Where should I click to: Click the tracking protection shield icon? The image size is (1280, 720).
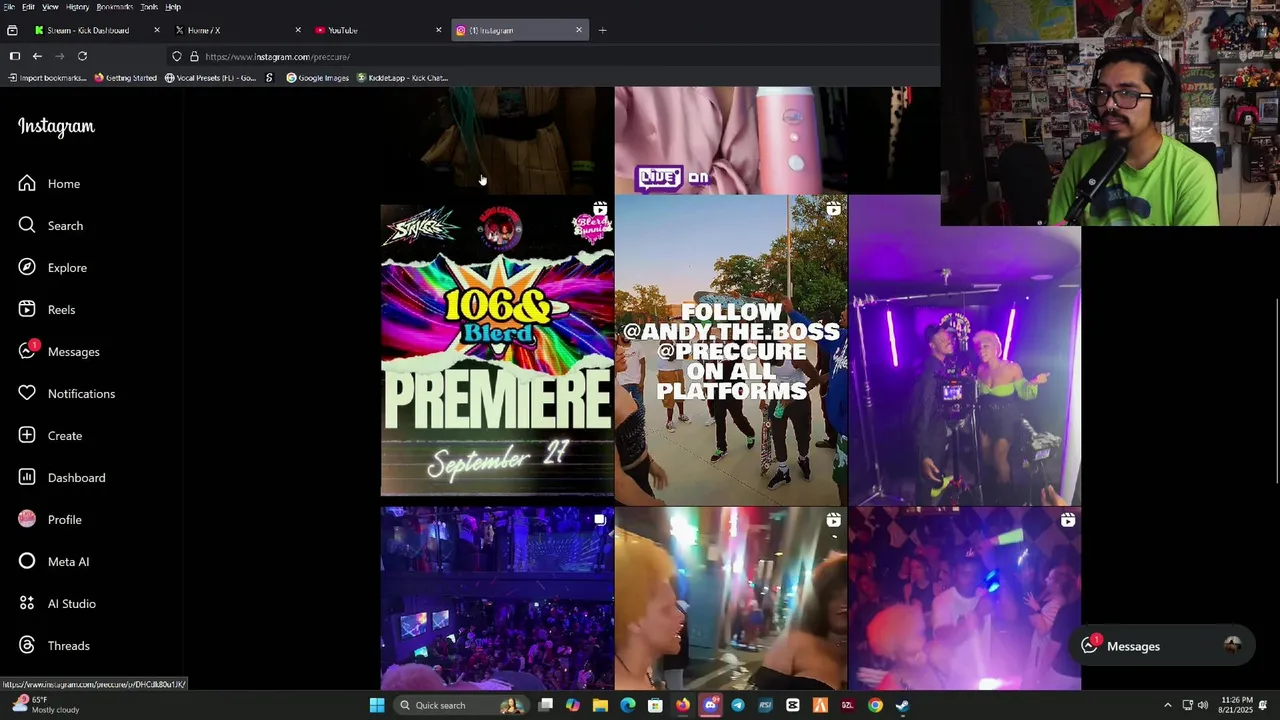pyautogui.click(x=177, y=56)
